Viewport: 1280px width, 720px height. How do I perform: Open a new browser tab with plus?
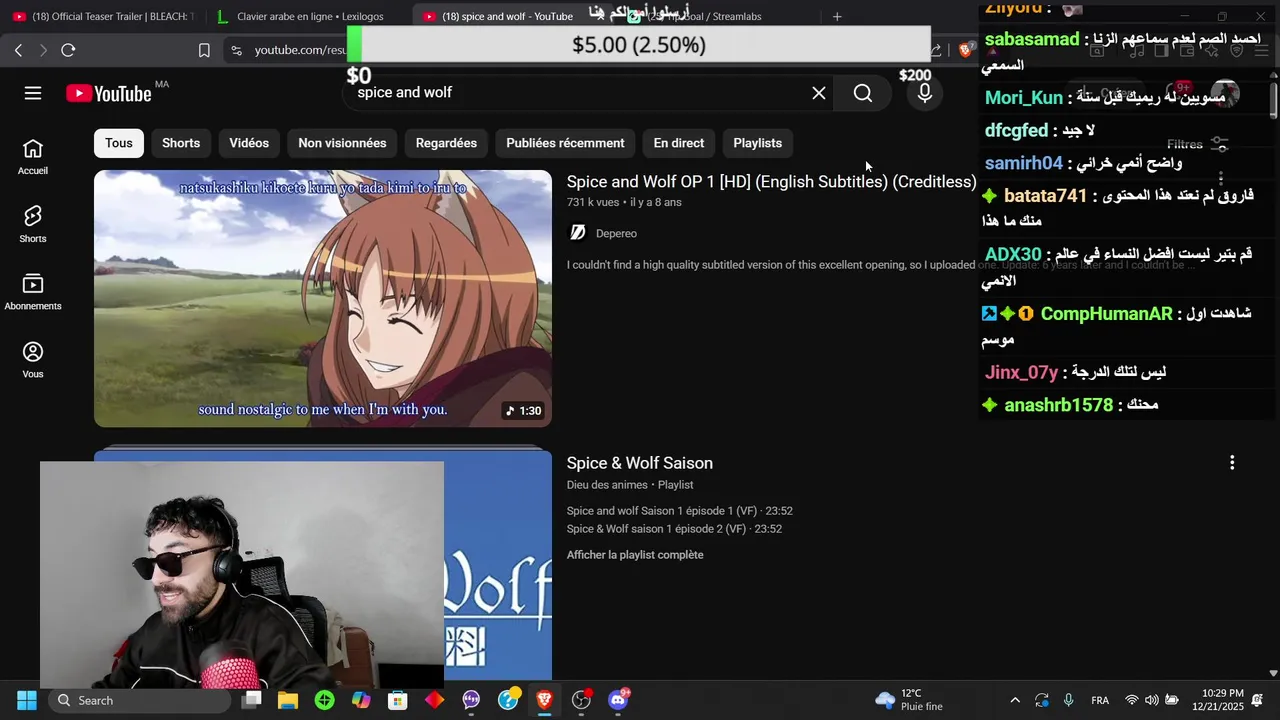click(837, 16)
